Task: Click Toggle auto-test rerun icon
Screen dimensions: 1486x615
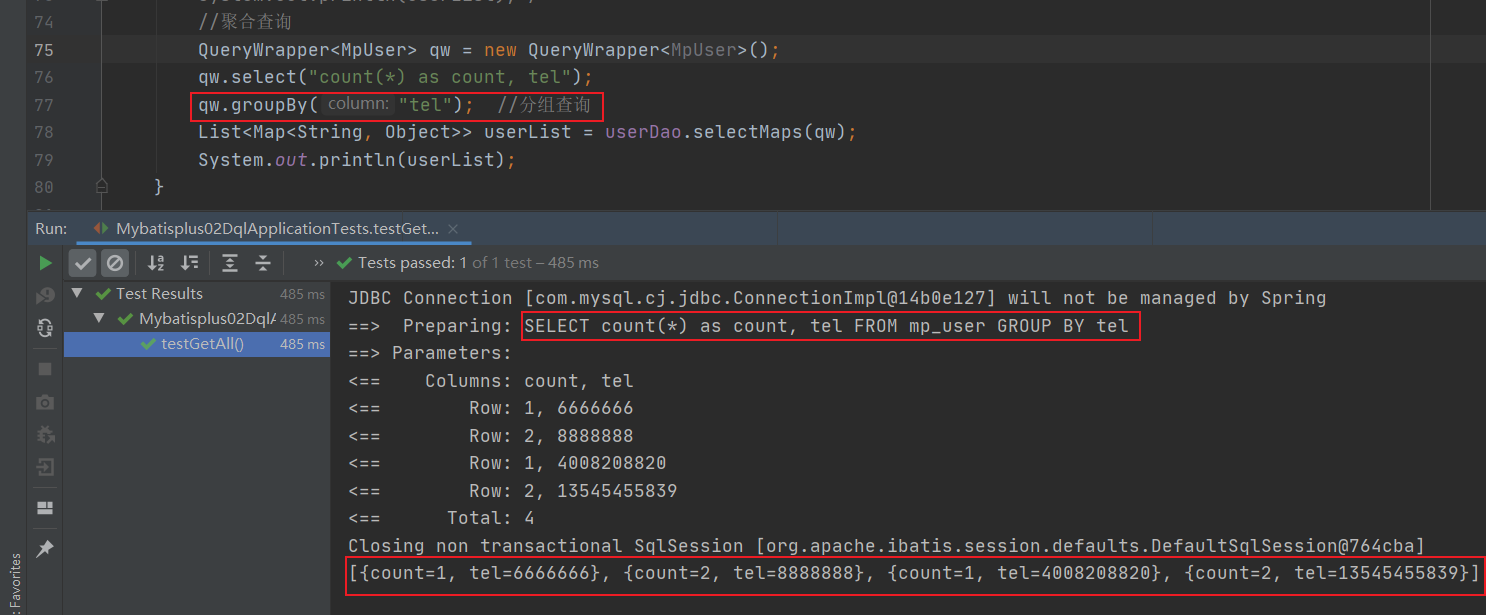Action: 45,327
